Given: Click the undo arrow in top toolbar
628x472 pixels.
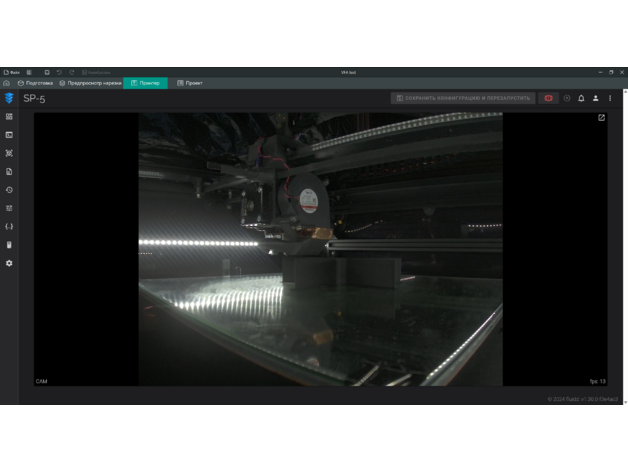Looking at the screenshot, I should [59, 72].
